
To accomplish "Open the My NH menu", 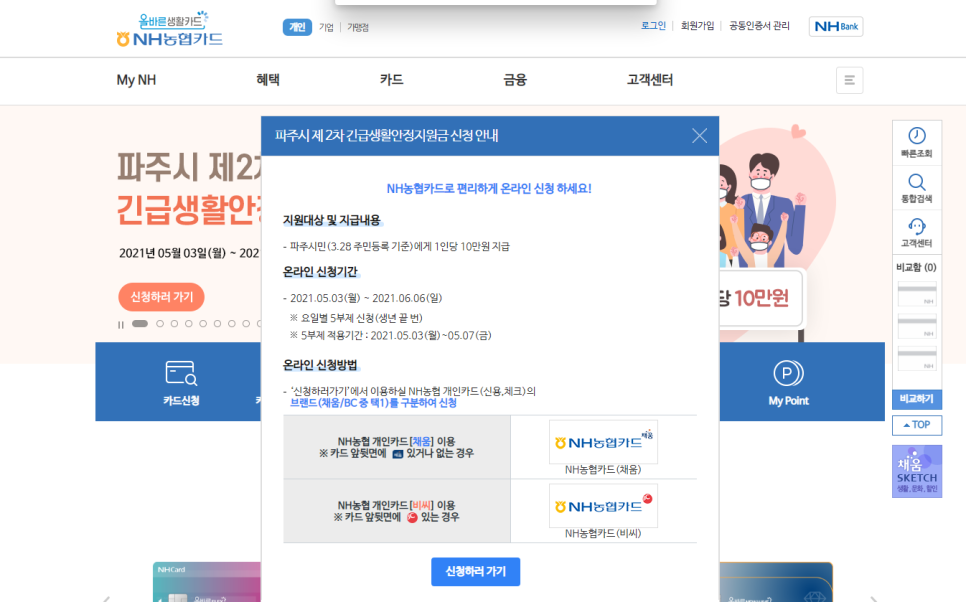I will (136, 80).
